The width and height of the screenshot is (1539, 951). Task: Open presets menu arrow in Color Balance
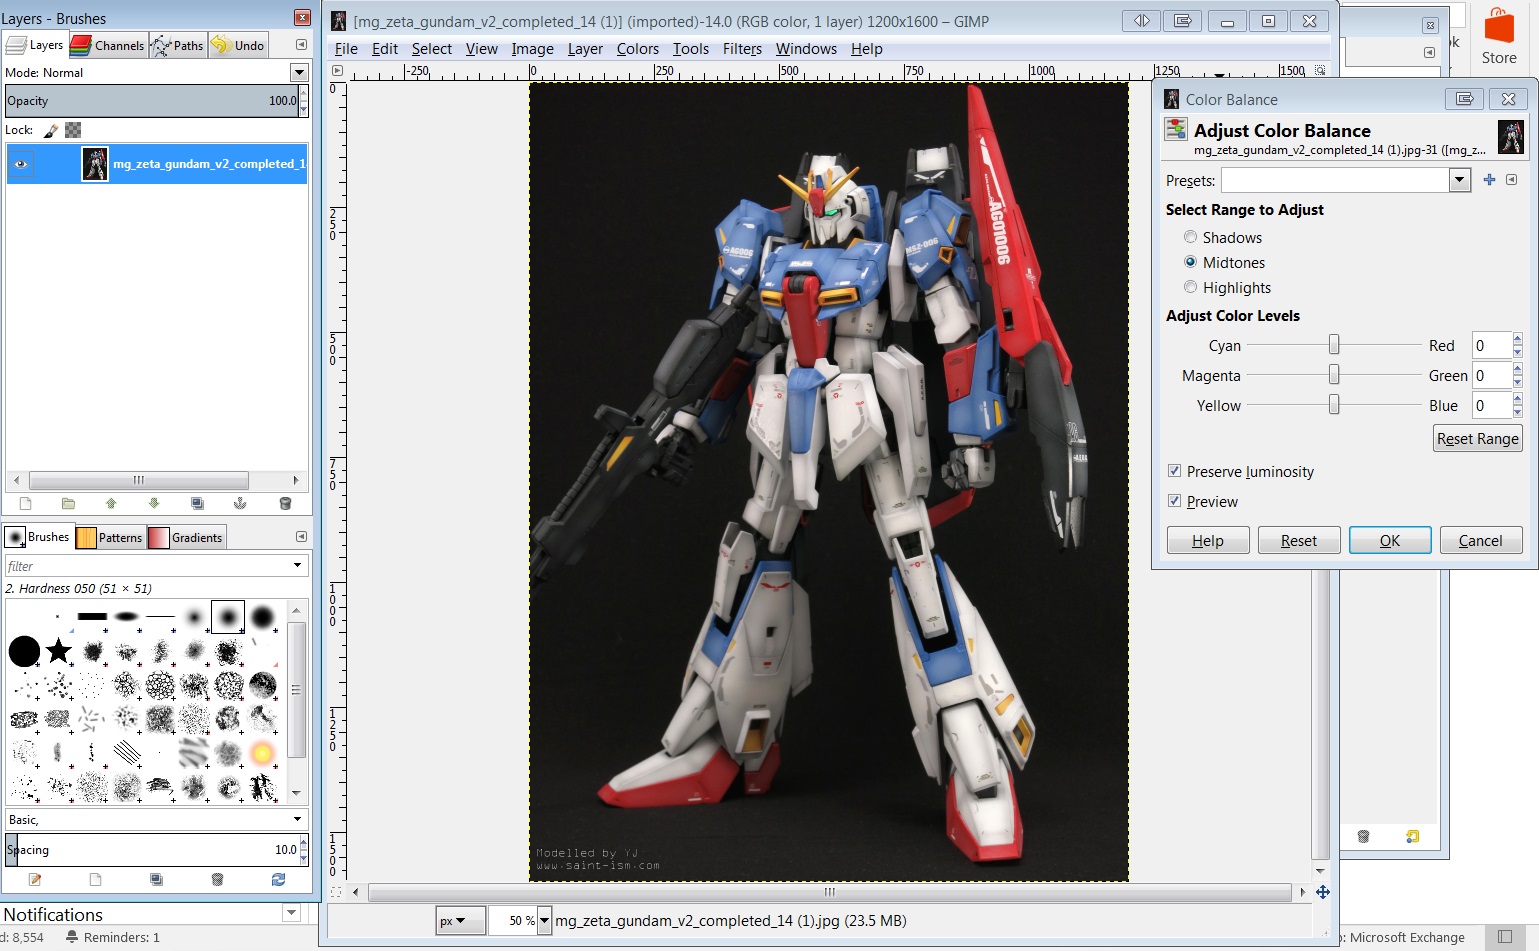click(1511, 180)
